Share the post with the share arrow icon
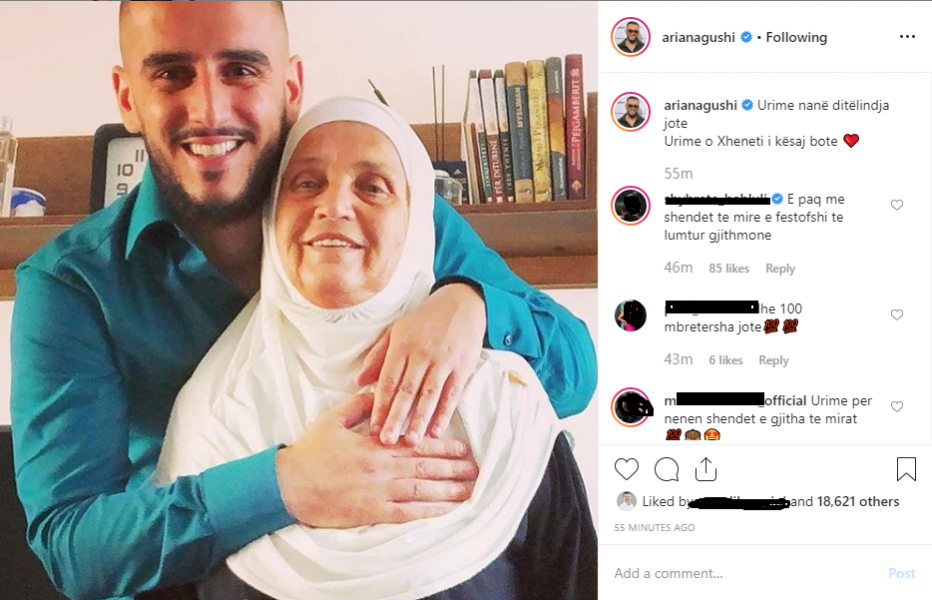This screenshot has width=932, height=600. [706, 469]
